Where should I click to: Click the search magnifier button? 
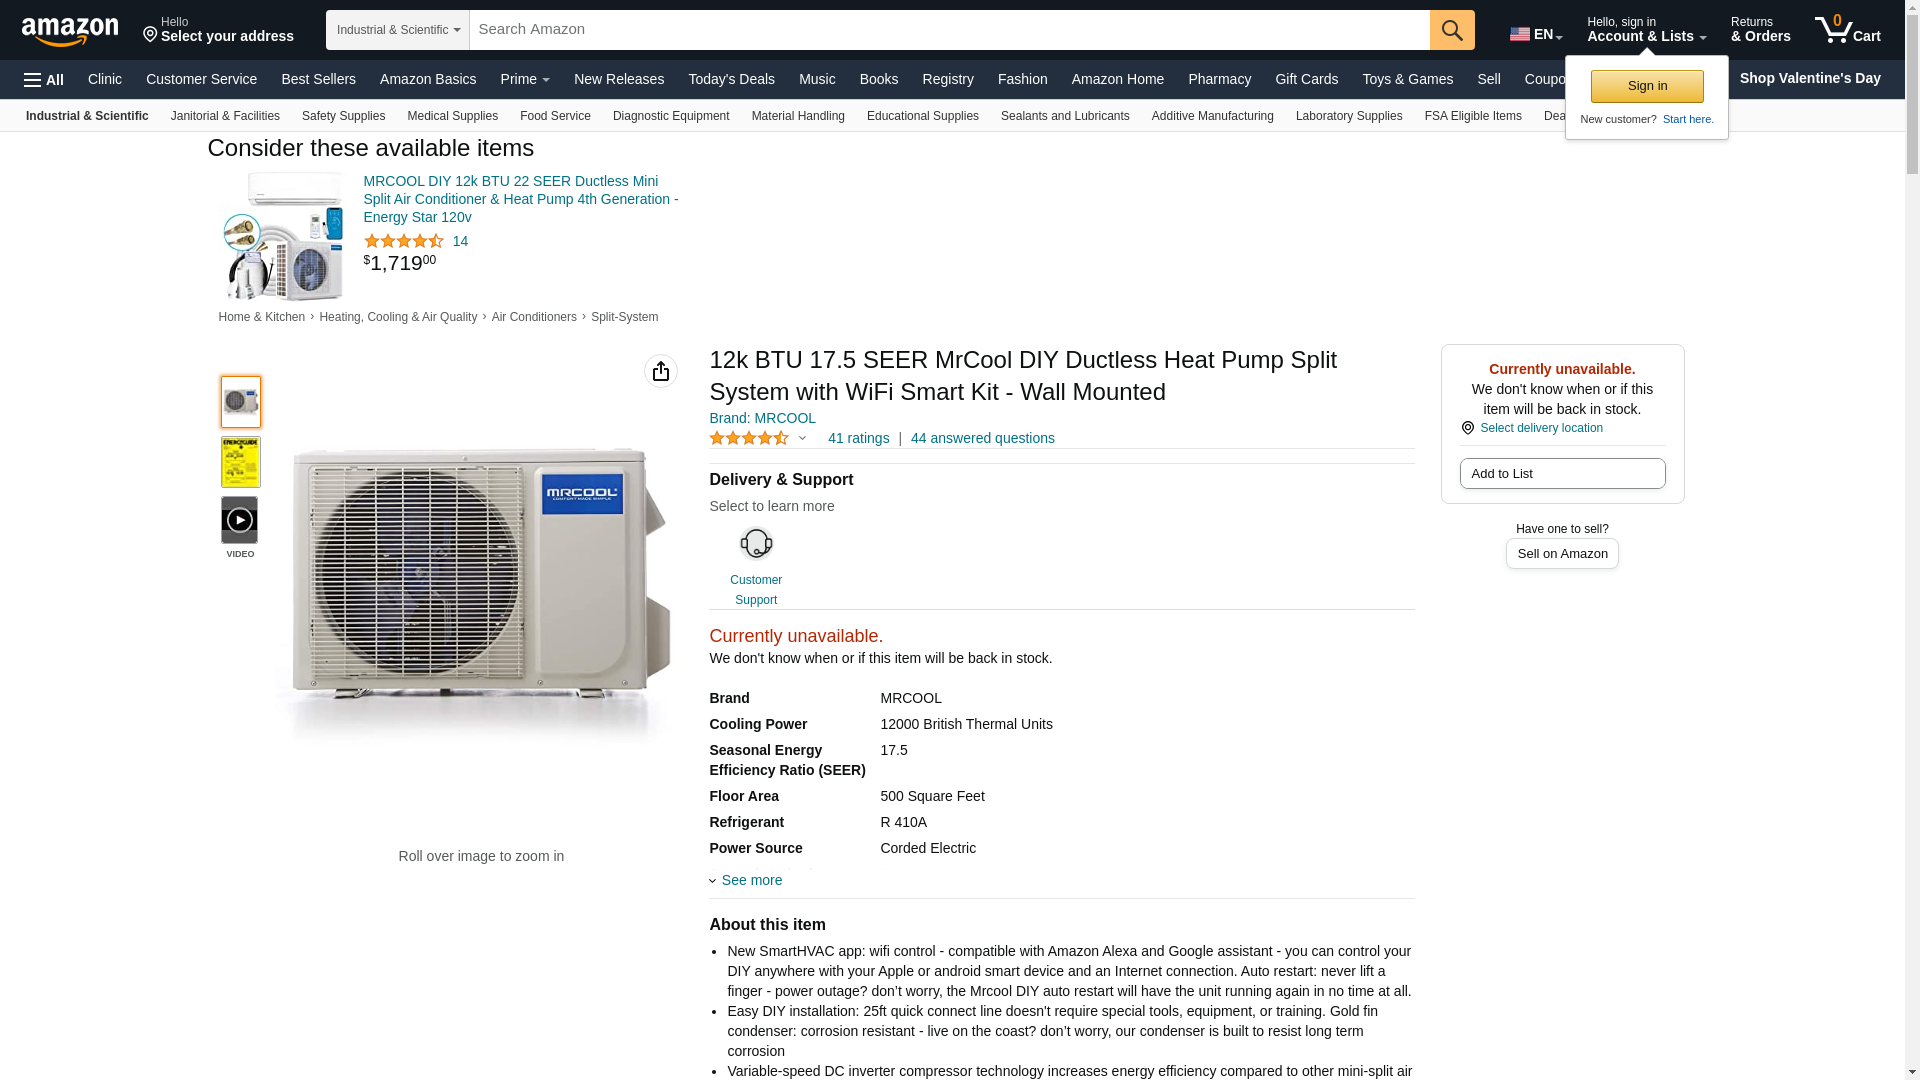pyautogui.click(x=1452, y=30)
